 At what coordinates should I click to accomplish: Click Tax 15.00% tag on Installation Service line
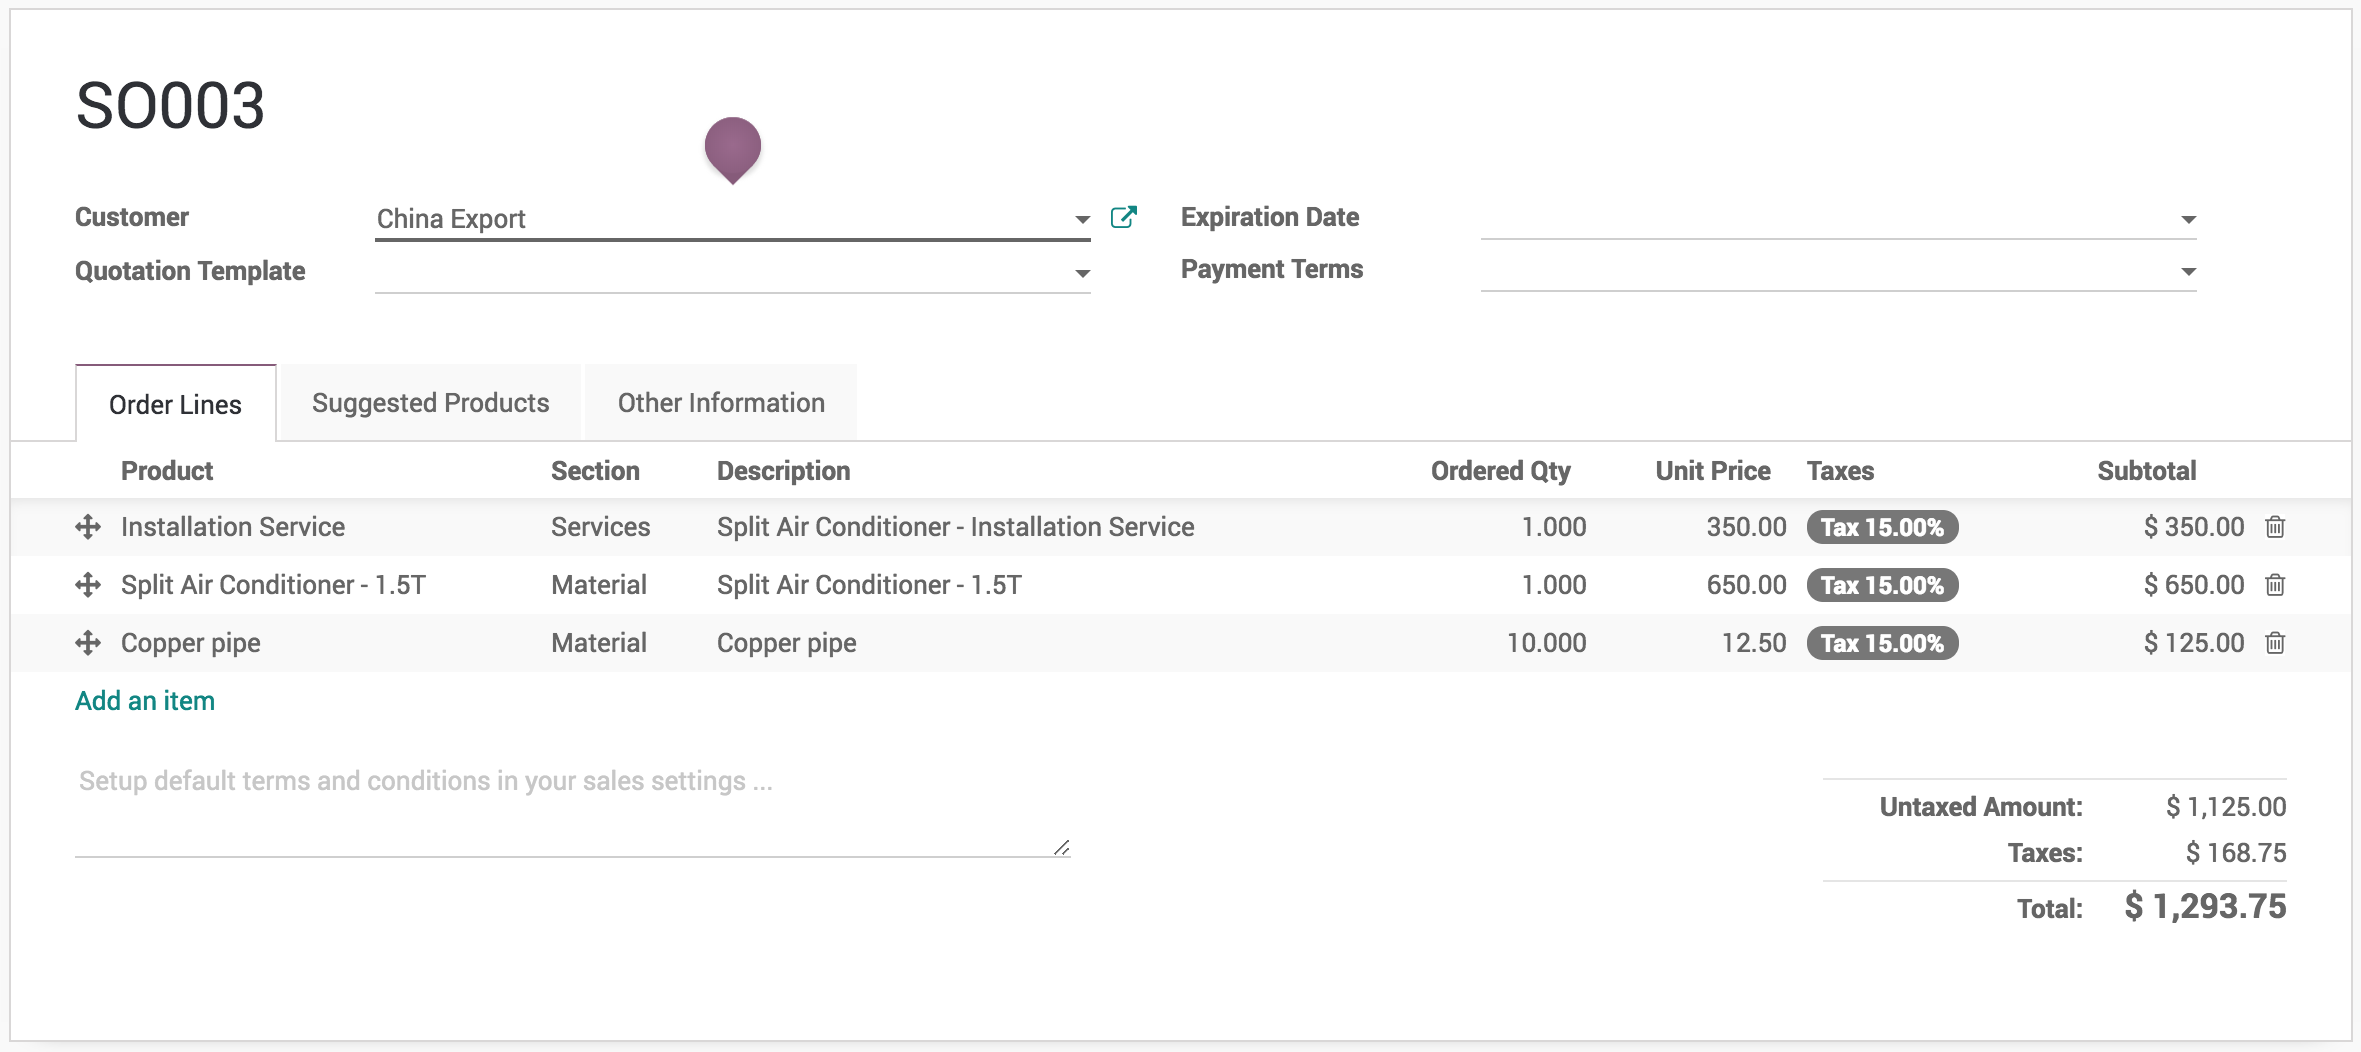(1882, 527)
